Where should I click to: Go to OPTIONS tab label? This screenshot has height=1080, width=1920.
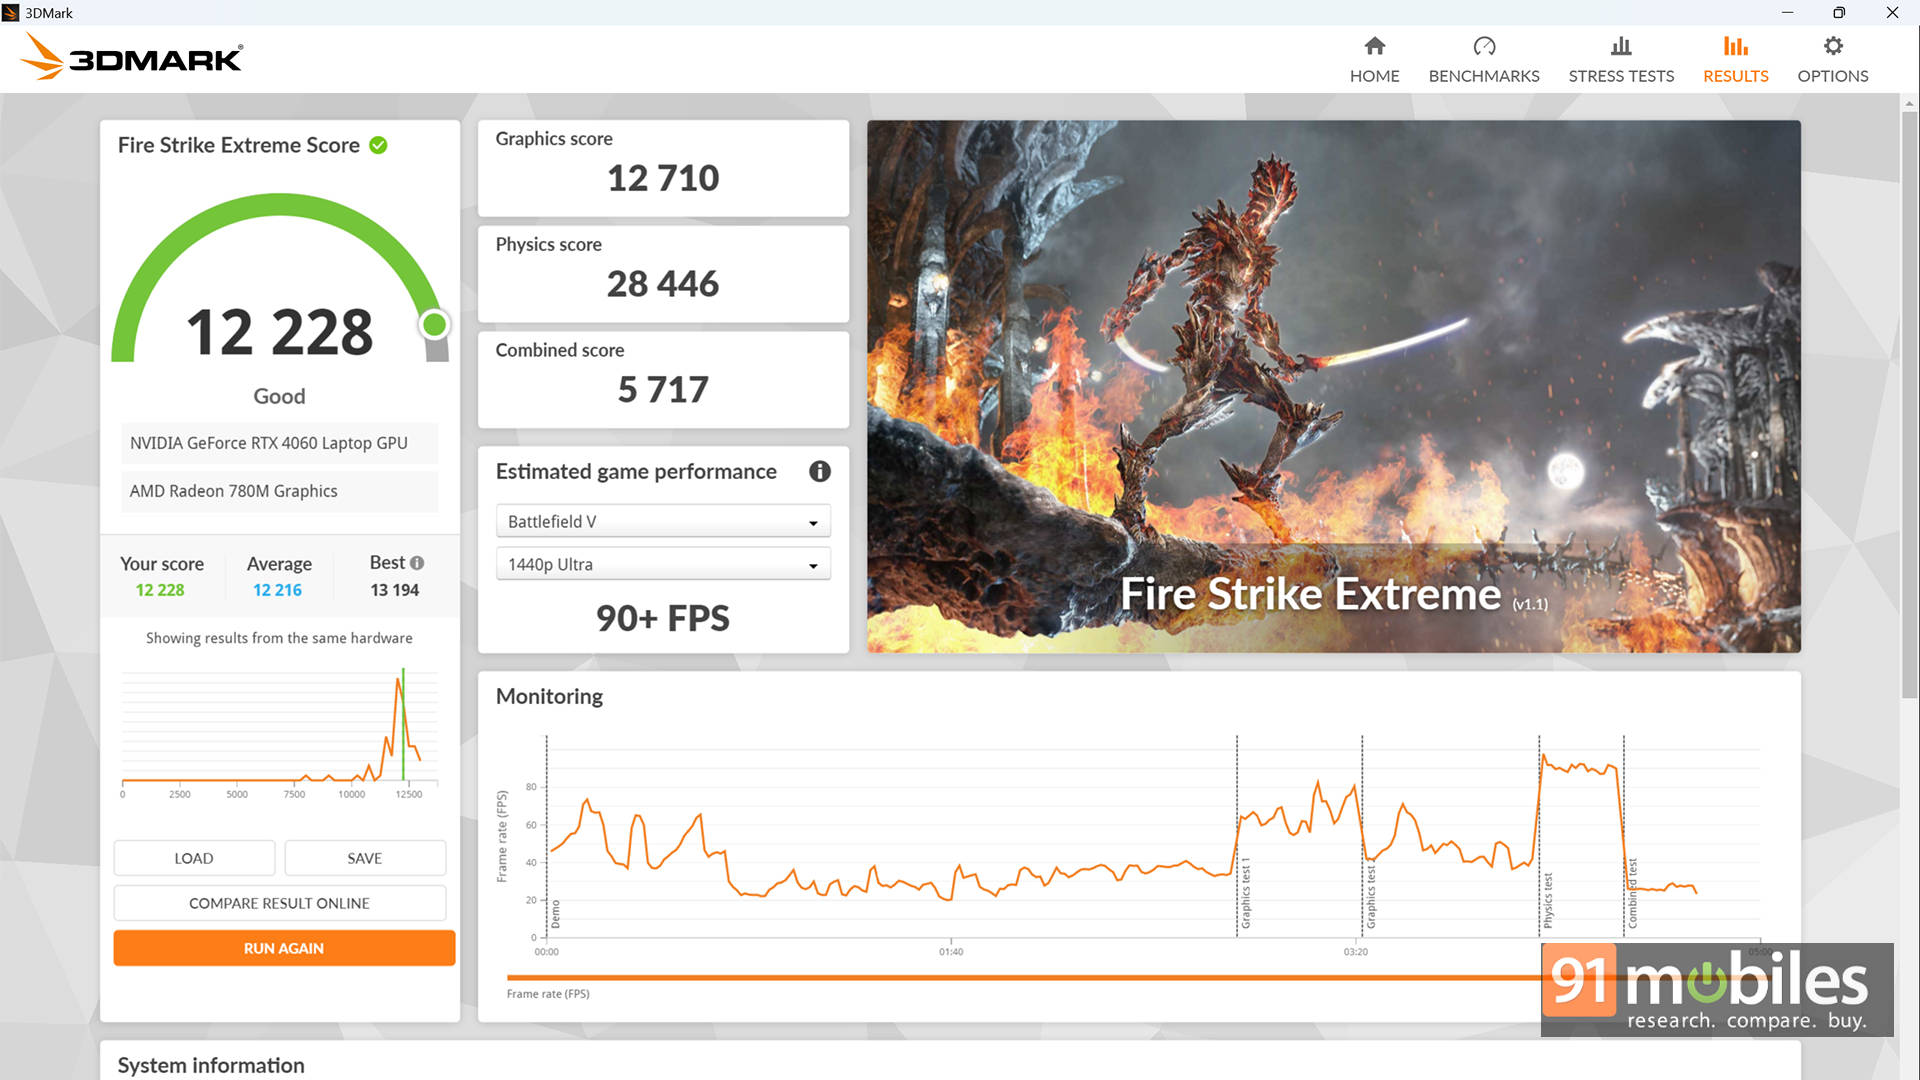click(1833, 76)
